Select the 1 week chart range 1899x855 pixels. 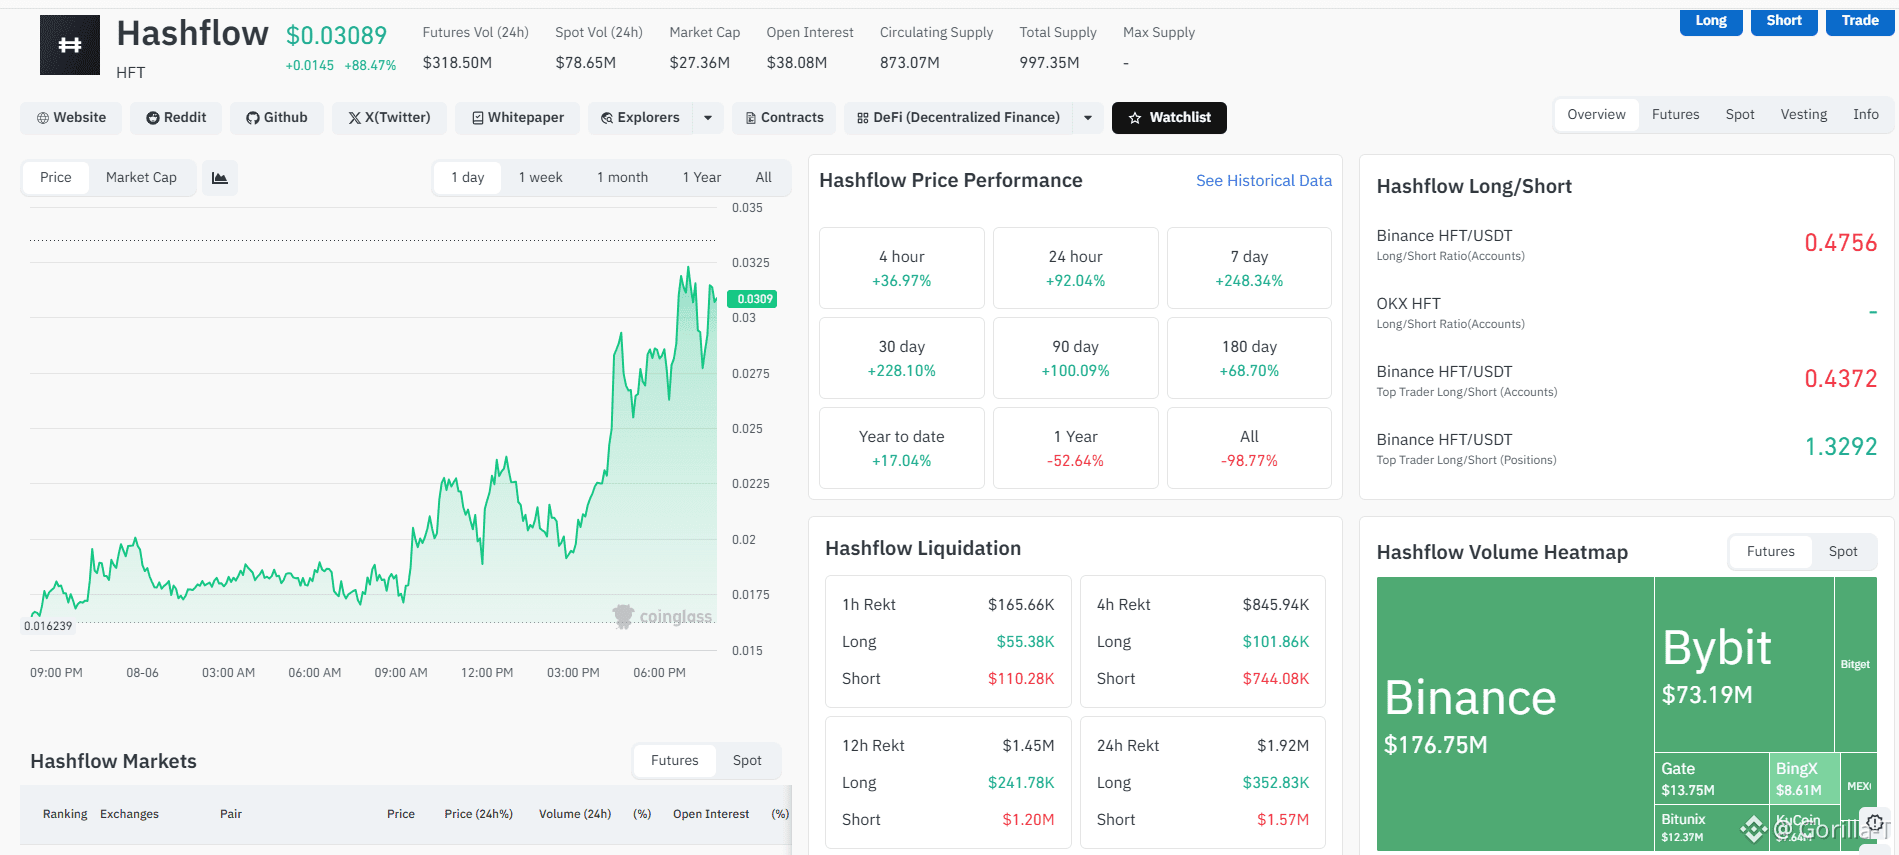click(541, 178)
